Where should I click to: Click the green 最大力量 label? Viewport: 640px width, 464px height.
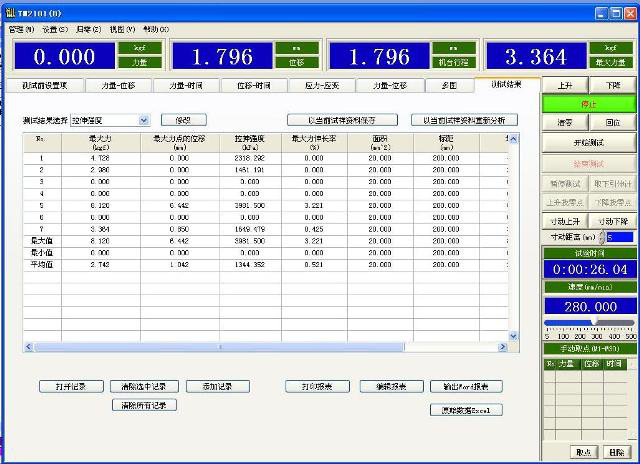pos(611,62)
